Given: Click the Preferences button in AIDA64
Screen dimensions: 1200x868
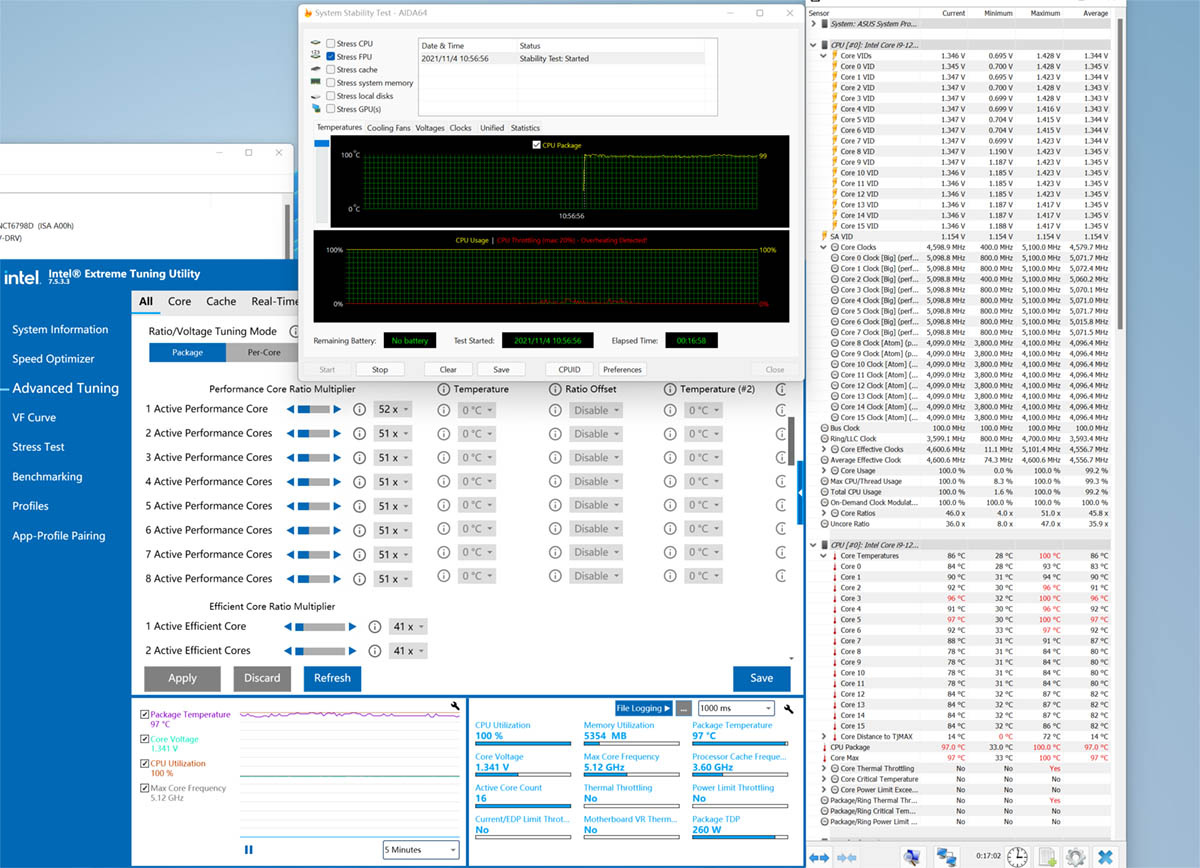Looking at the screenshot, I should (x=622, y=369).
